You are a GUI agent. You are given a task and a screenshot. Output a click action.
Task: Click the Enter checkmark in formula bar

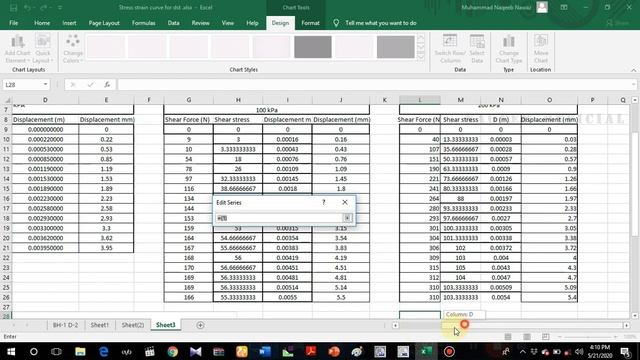(90, 84)
